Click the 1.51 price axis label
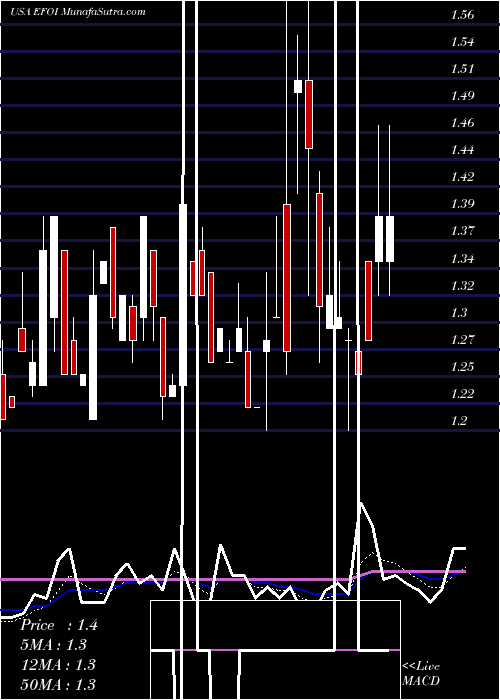Screen dimensions: 500x700 pyautogui.click(x=462, y=69)
